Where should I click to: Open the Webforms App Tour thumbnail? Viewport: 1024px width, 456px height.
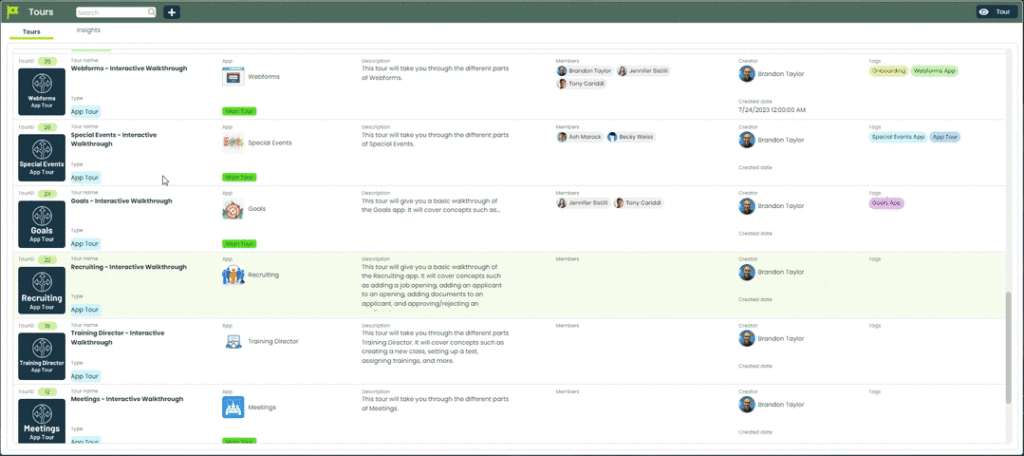point(42,91)
